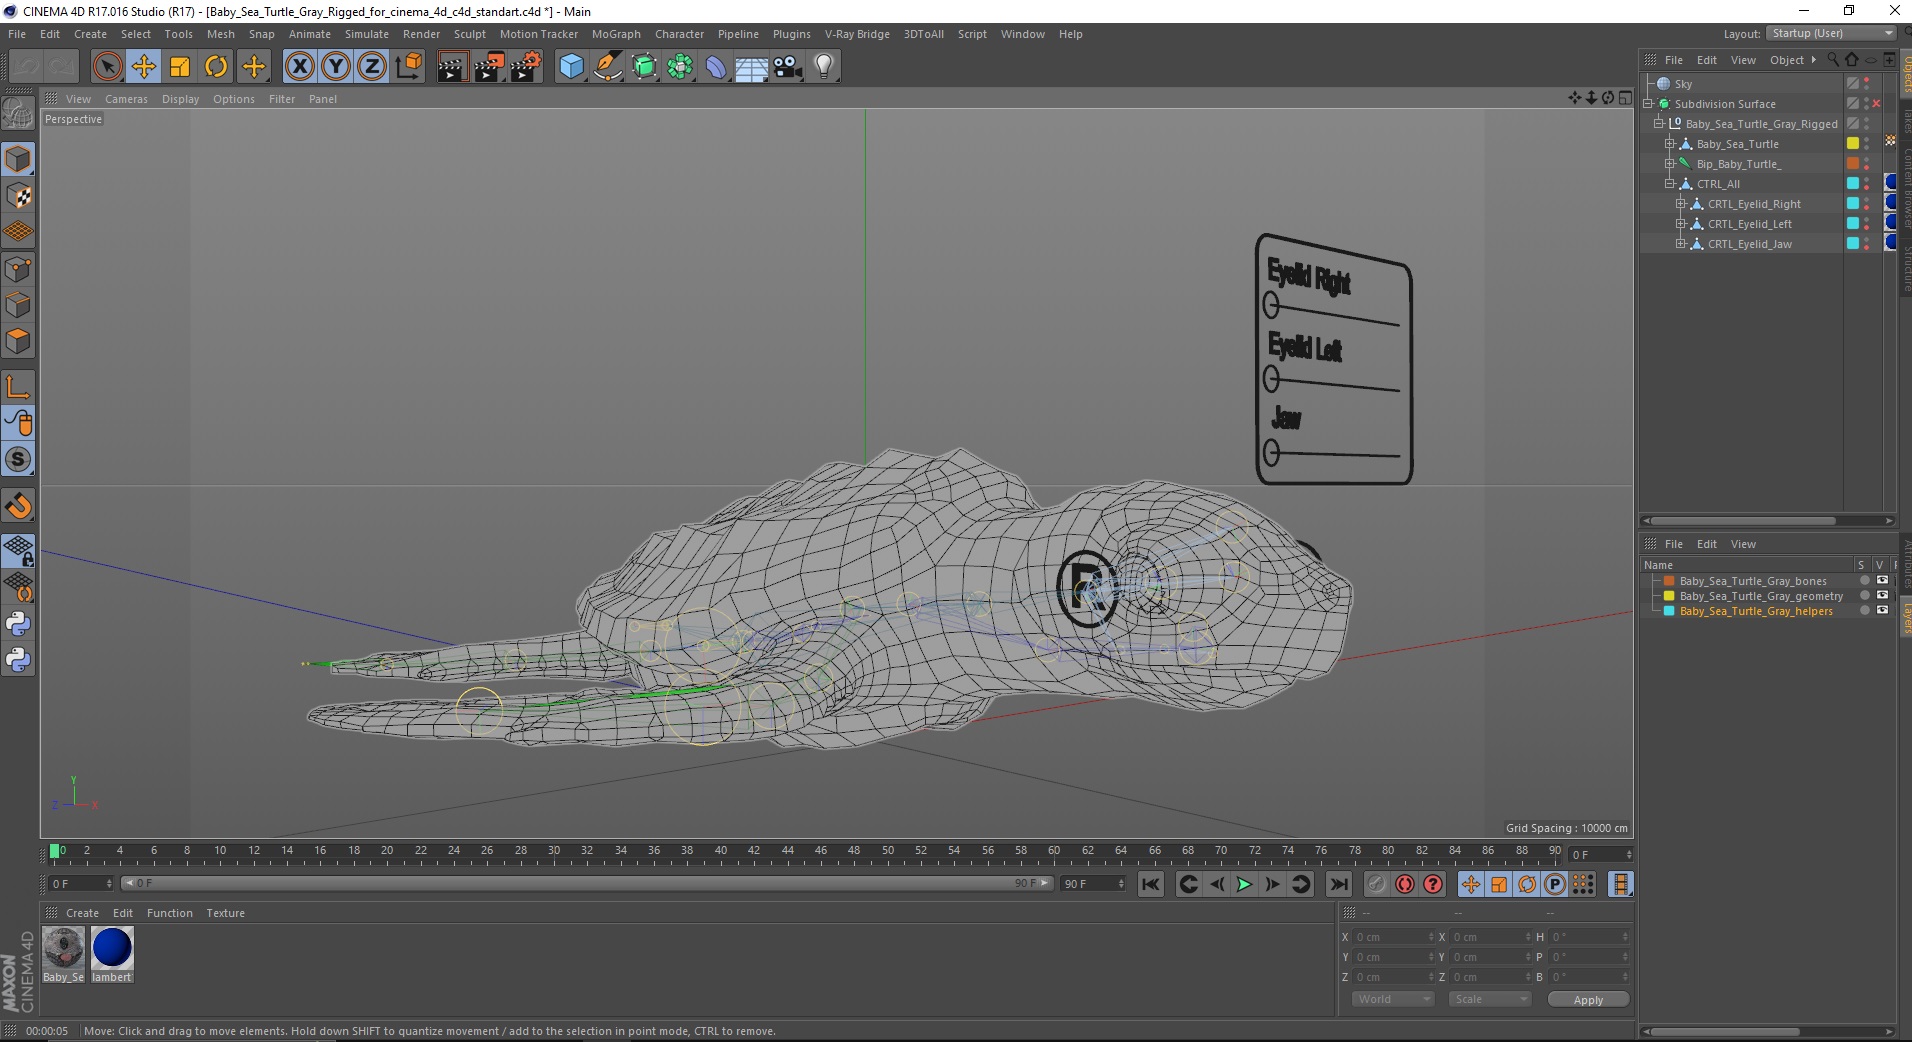Click the Apply button
1912x1042 pixels.
tap(1587, 1000)
